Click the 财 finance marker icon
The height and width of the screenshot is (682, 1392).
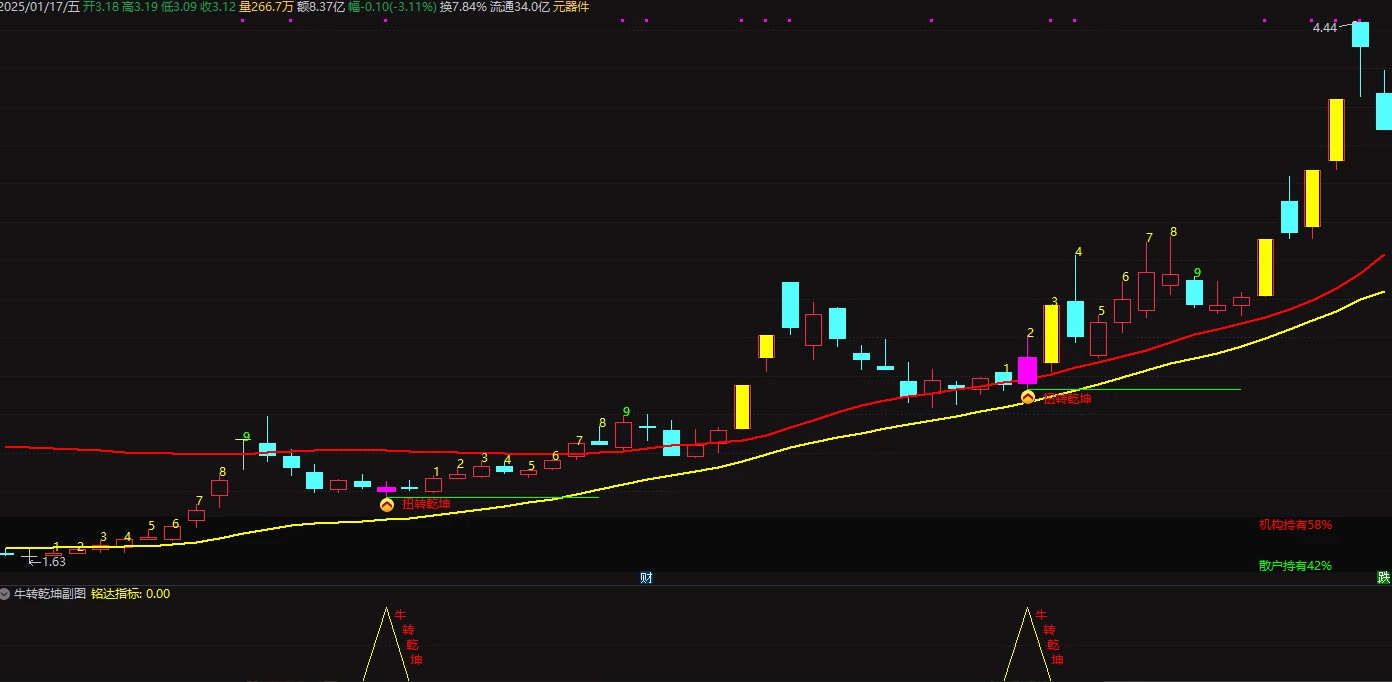coord(647,577)
